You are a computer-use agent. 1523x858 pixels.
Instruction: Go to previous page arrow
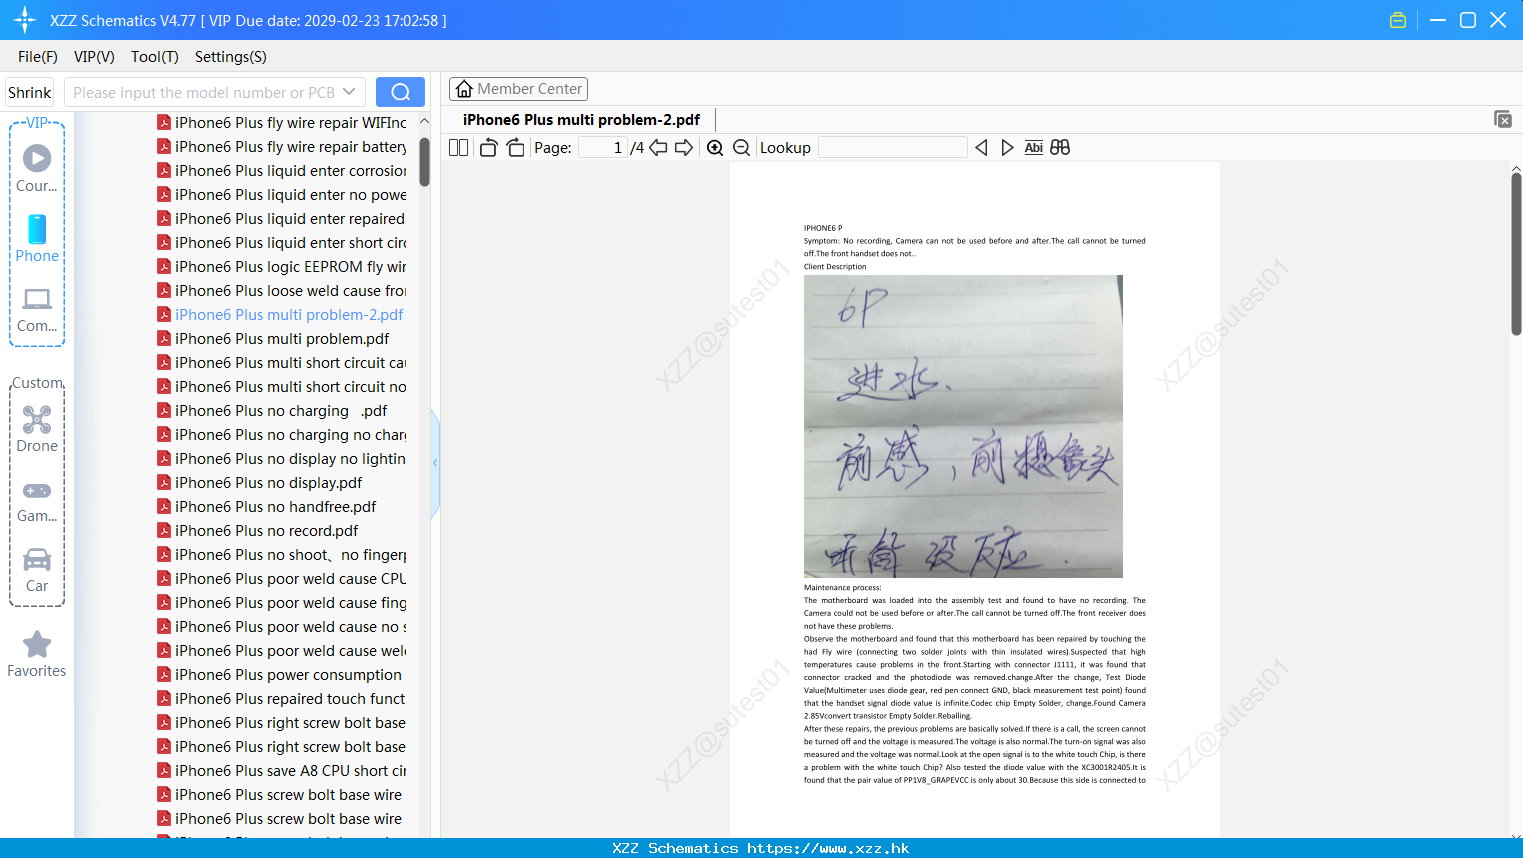pyautogui.click(x=658, y=148)
